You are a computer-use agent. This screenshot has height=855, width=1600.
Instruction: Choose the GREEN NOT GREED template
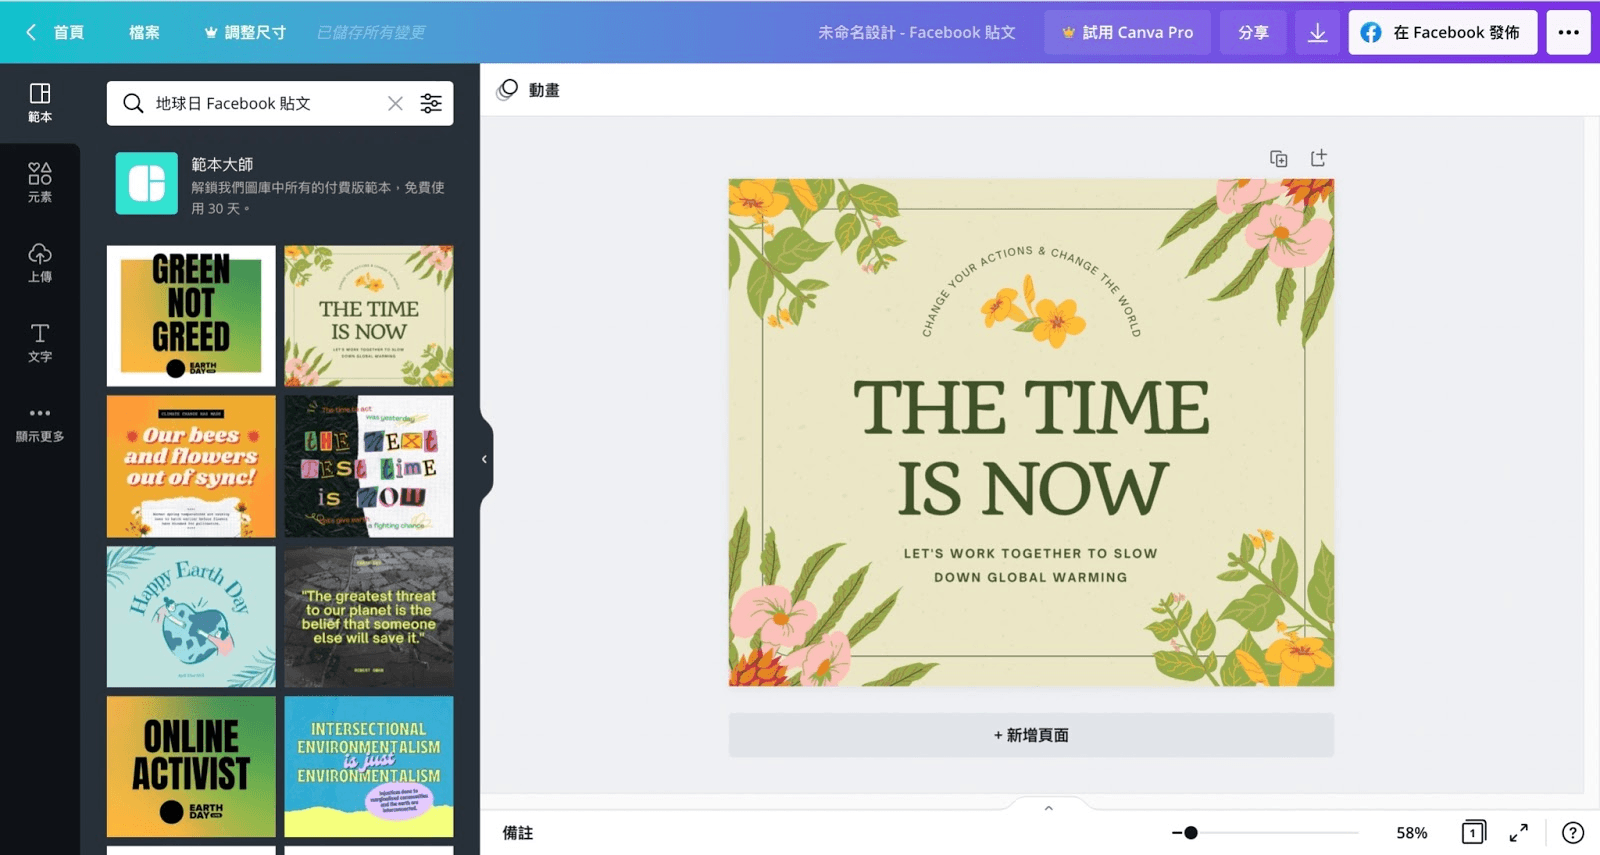(x=191, y=316)
